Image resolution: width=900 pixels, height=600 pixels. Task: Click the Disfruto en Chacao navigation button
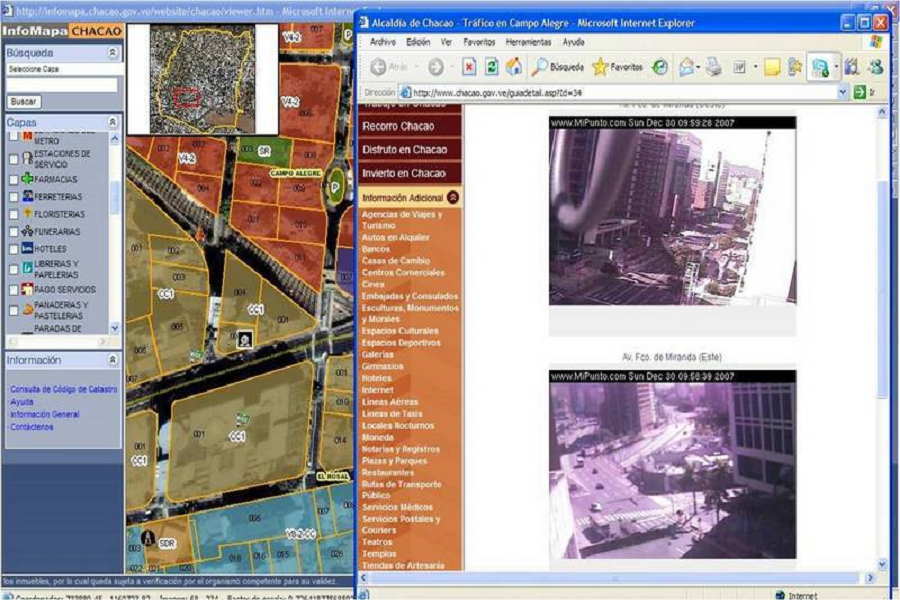coord(410,150)
